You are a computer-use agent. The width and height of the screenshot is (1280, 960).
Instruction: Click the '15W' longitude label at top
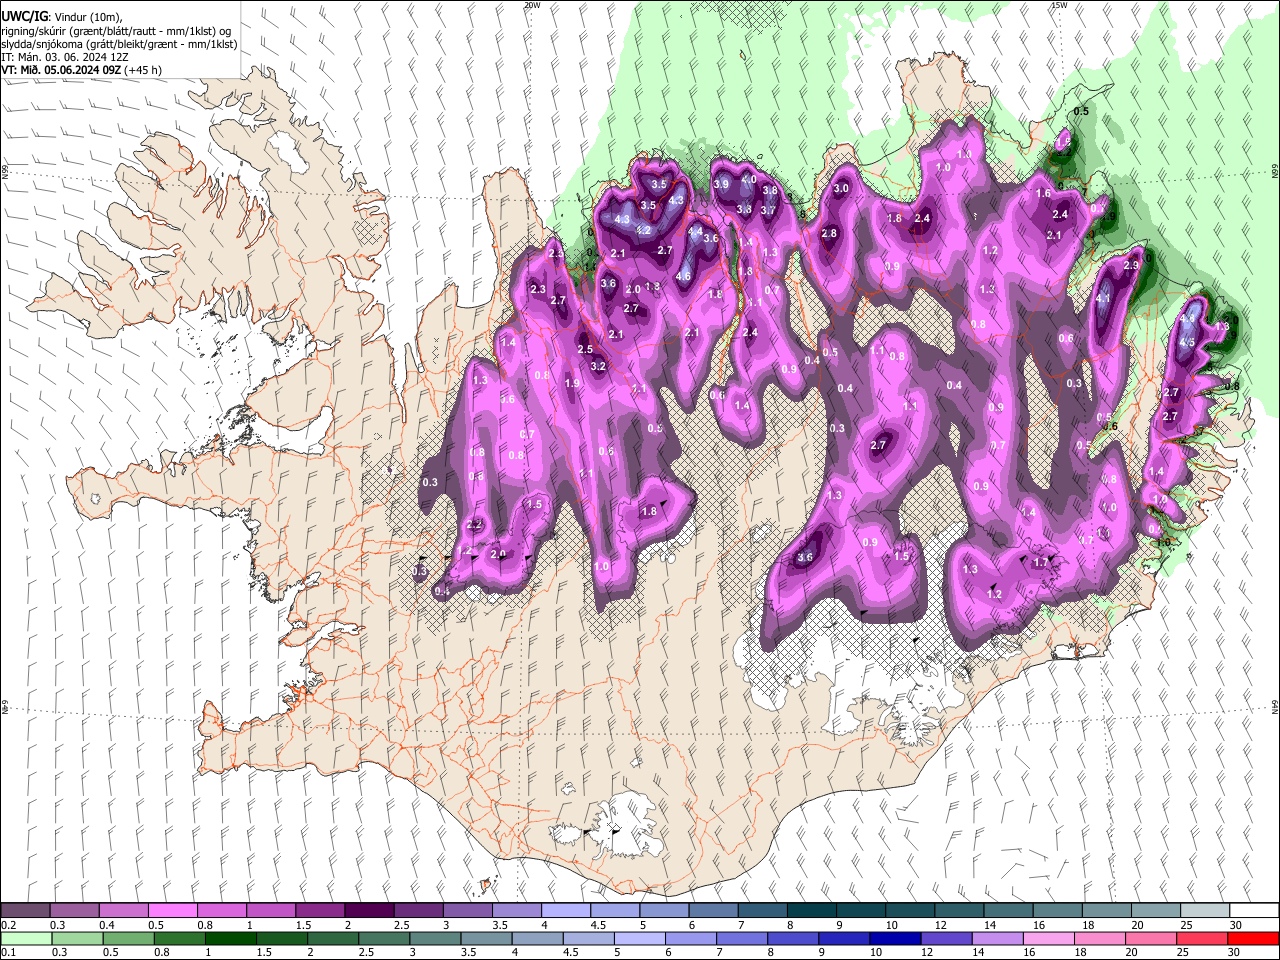pos(1059,5)
